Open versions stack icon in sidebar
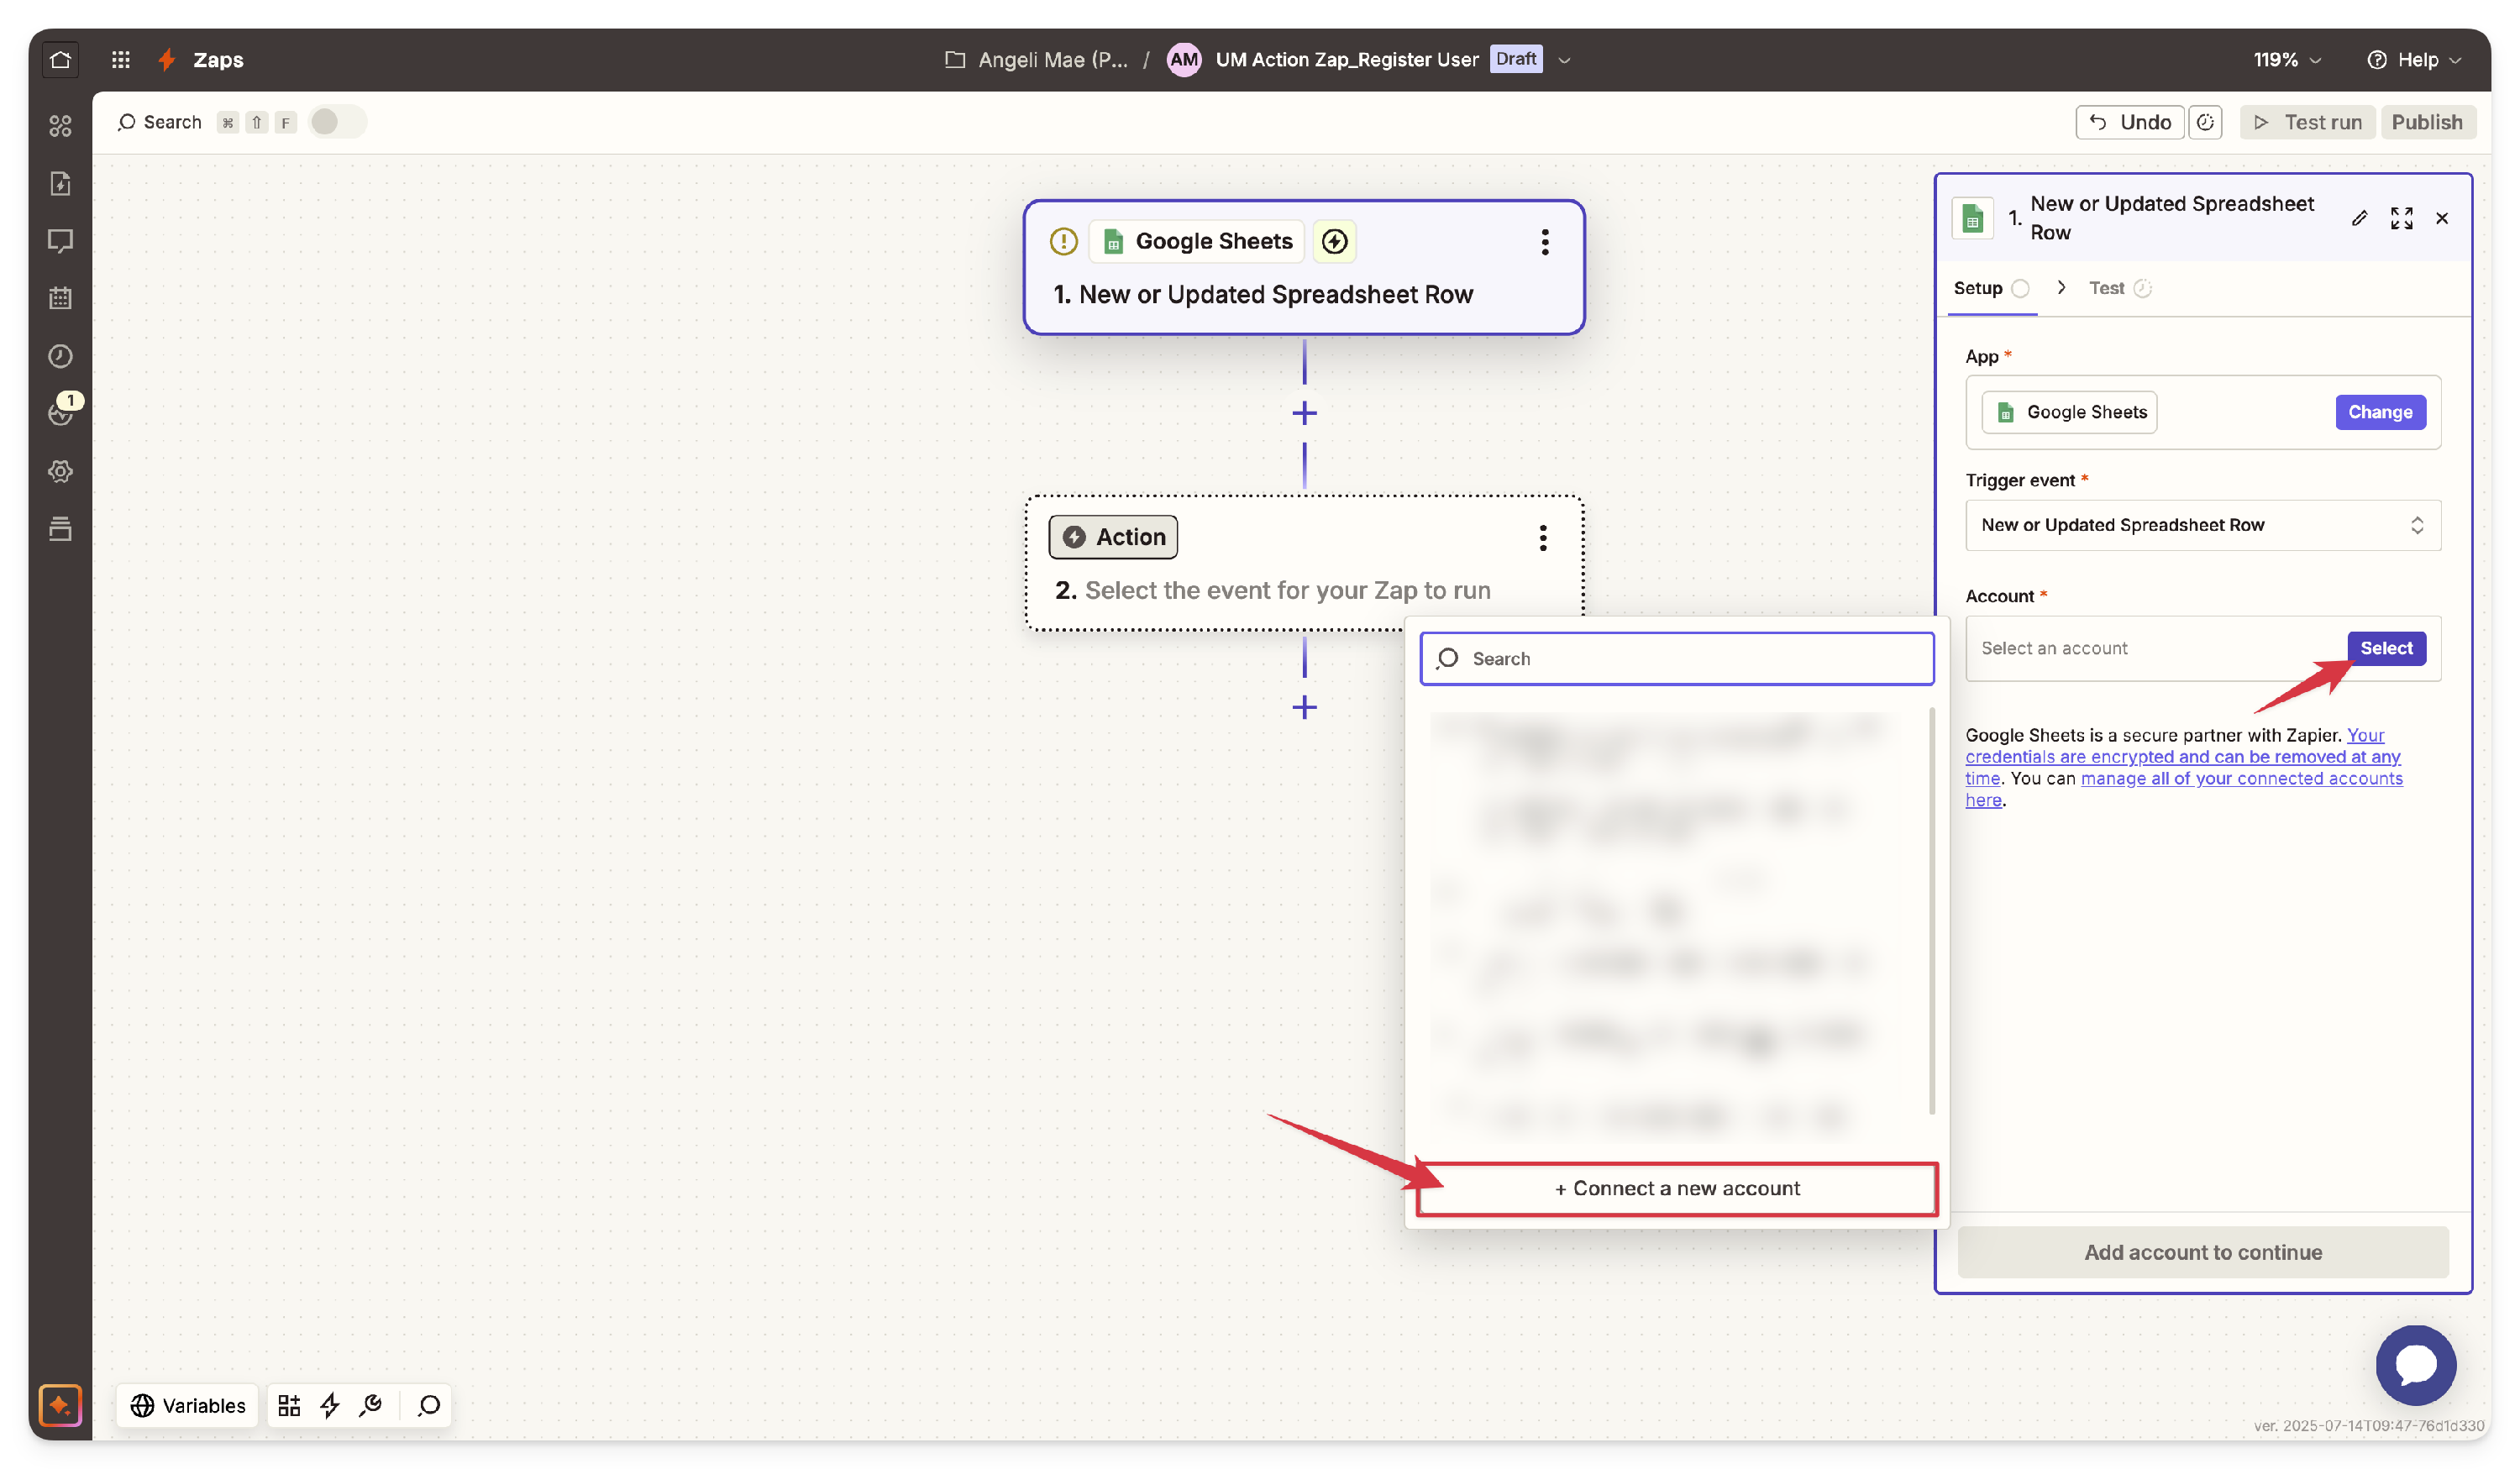 coord(60,529)
